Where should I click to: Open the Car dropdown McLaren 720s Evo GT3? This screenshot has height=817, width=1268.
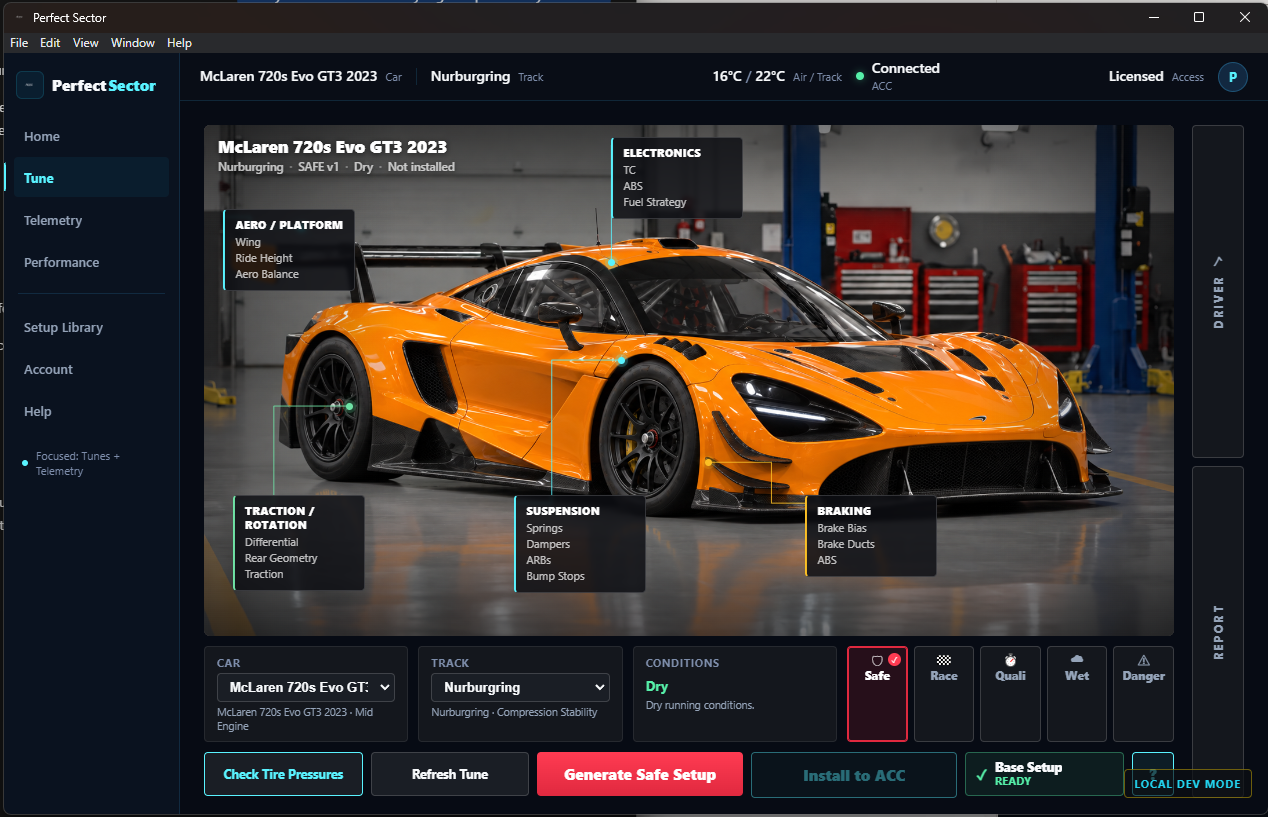click(306, 688)
